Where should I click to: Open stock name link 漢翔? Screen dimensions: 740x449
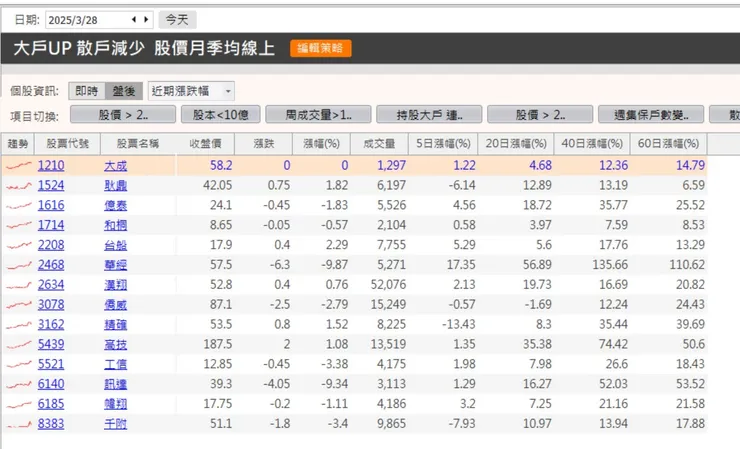pyautogui.click(x=116, y=285)
